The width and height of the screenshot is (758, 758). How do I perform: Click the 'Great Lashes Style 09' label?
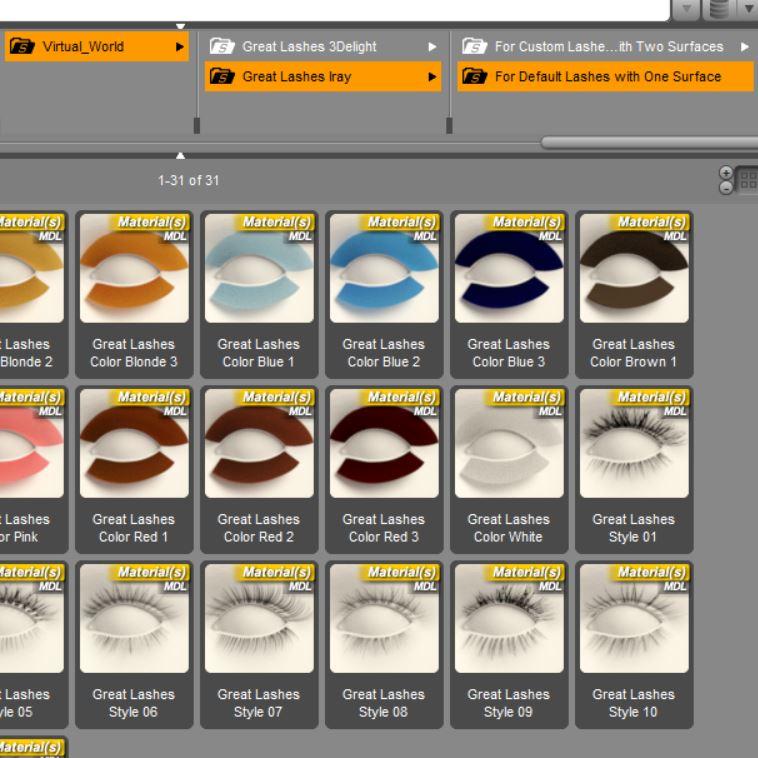[509, 703]
